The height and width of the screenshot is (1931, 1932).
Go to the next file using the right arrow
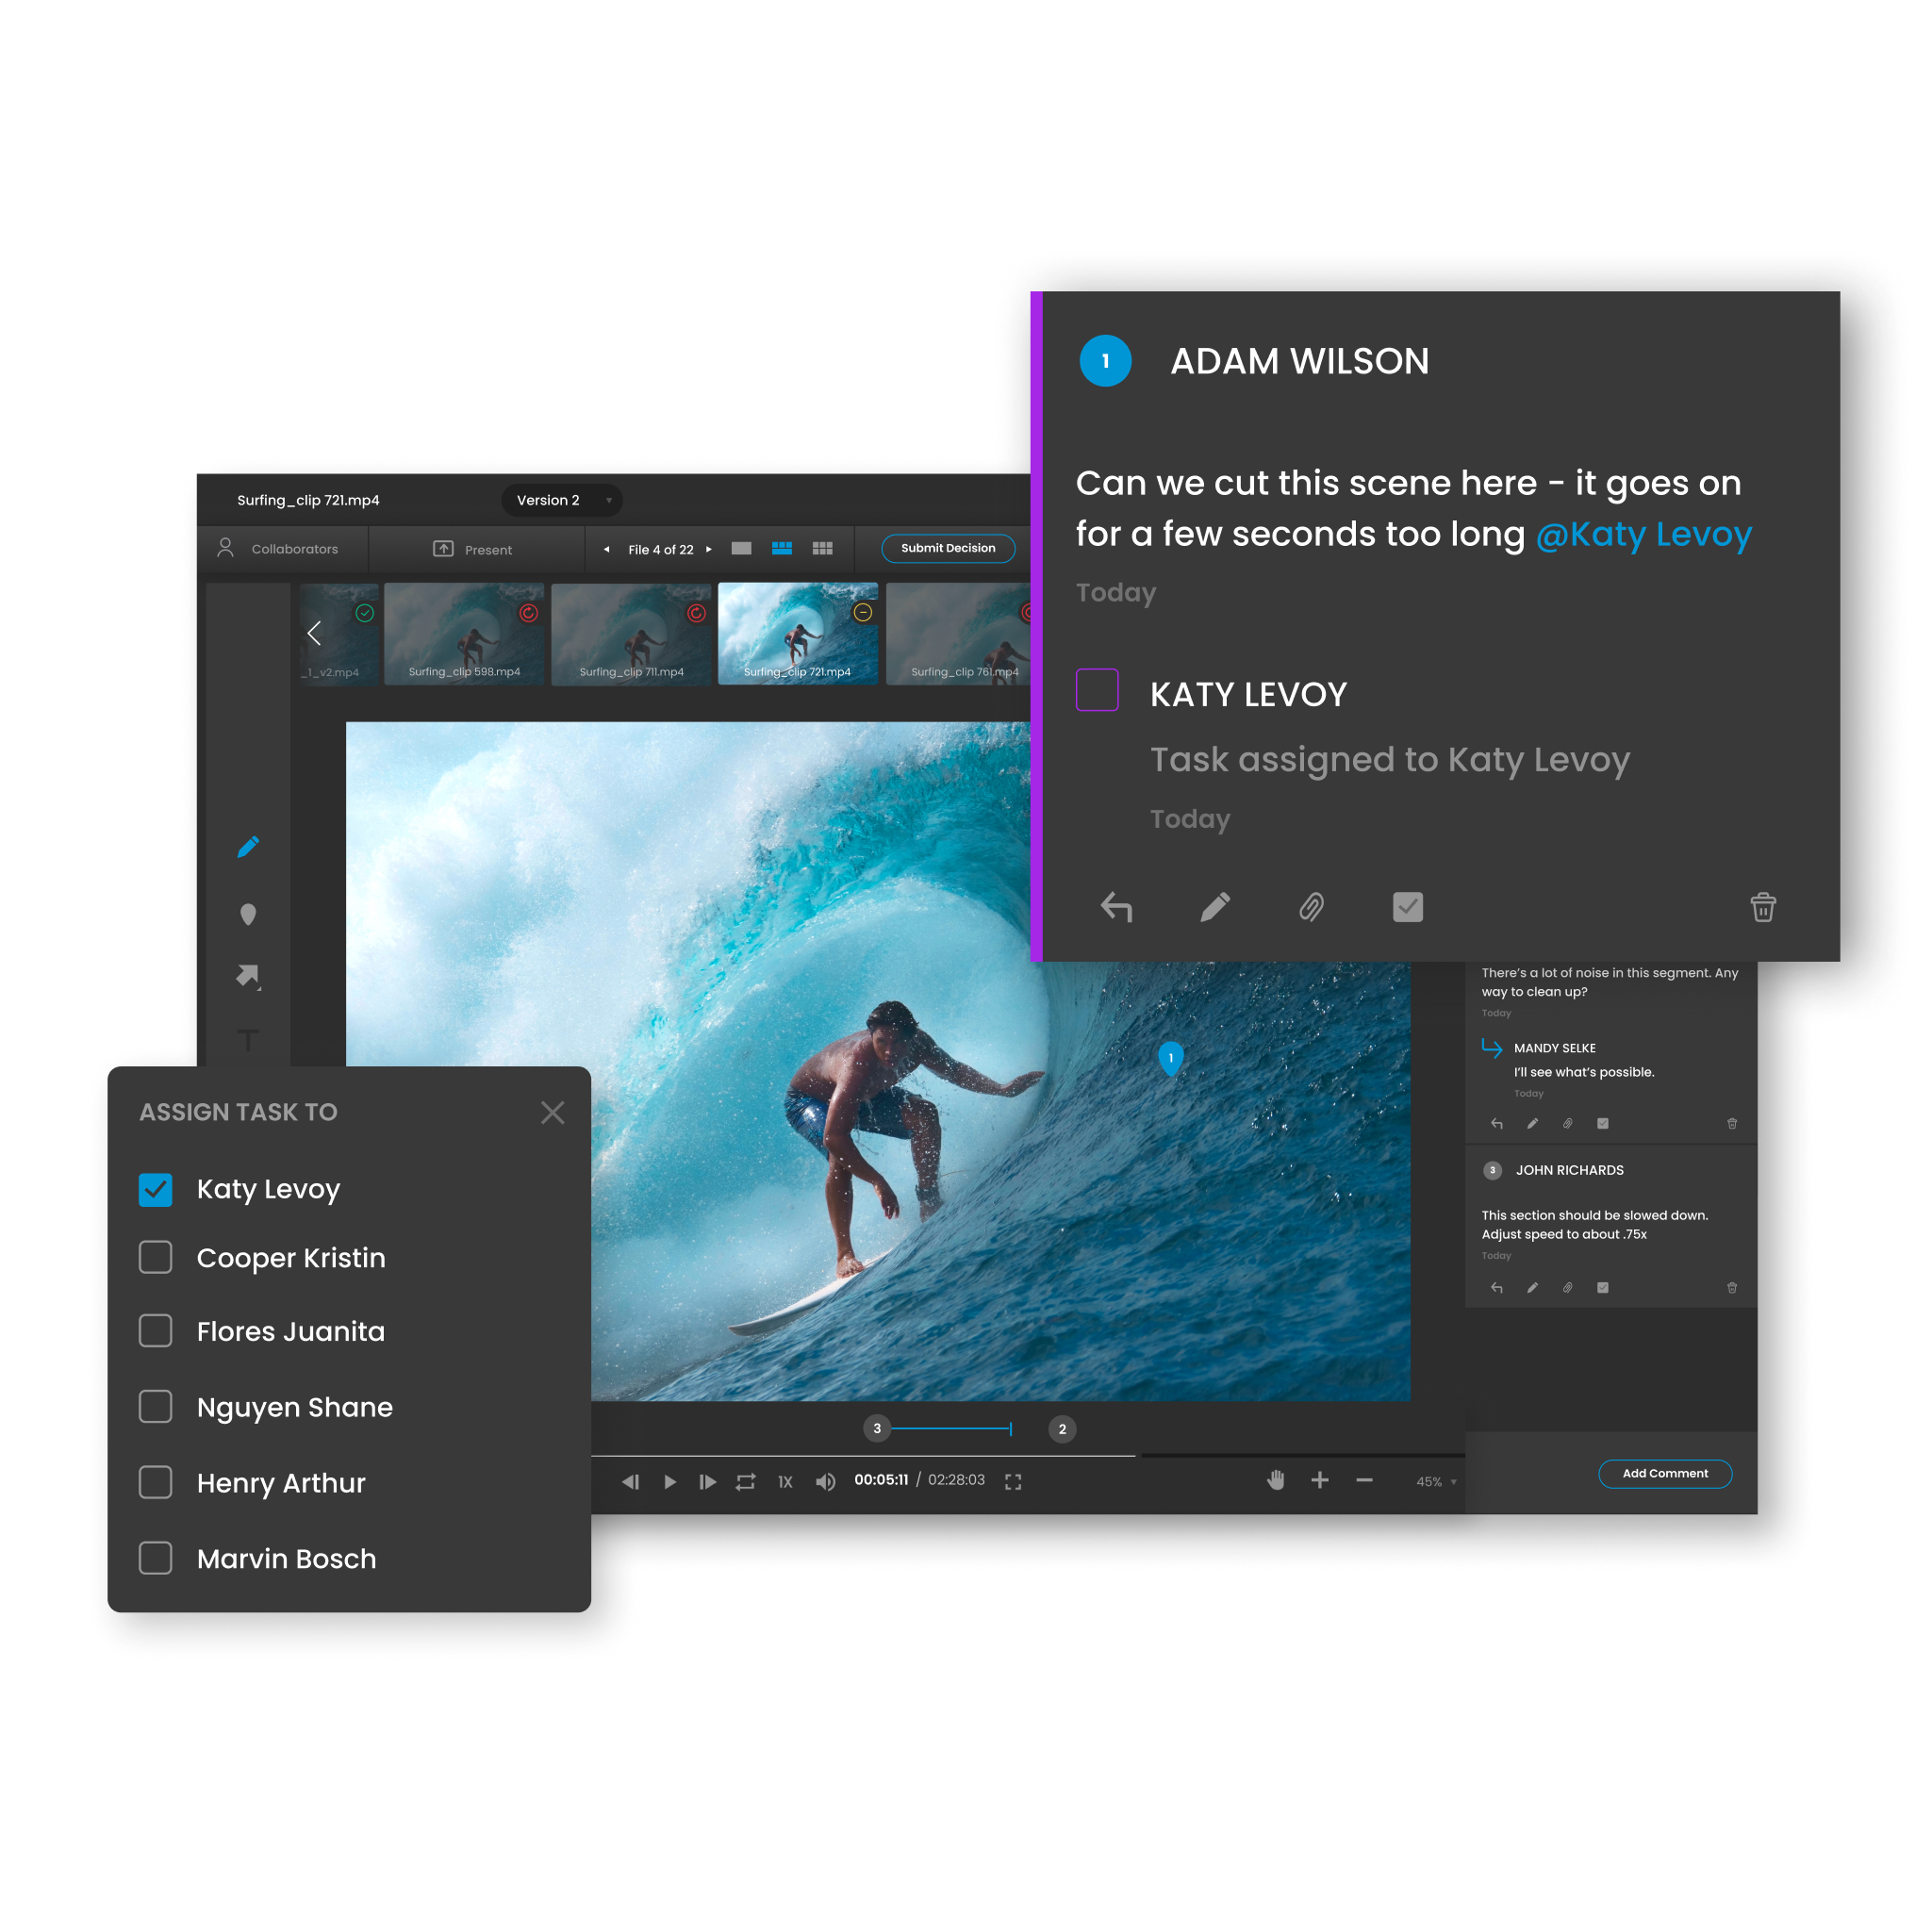tap(709, 549)
